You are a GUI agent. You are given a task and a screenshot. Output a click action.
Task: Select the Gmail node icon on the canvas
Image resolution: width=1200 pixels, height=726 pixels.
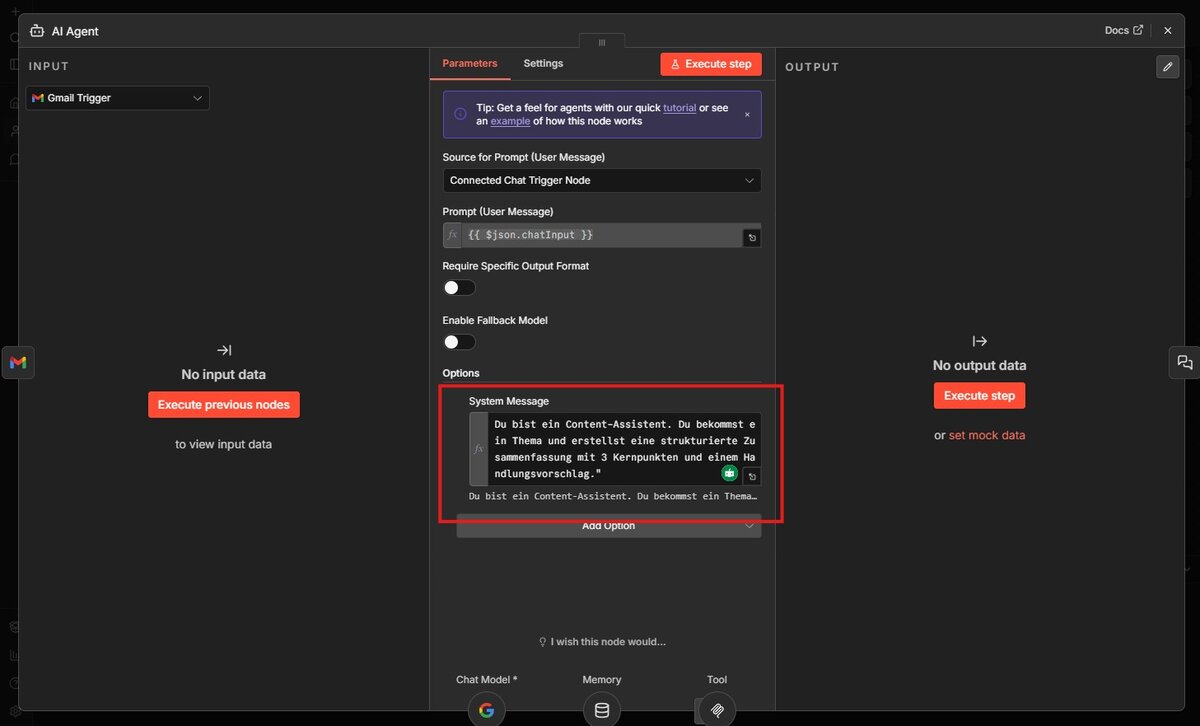click(x=18, y=362)
